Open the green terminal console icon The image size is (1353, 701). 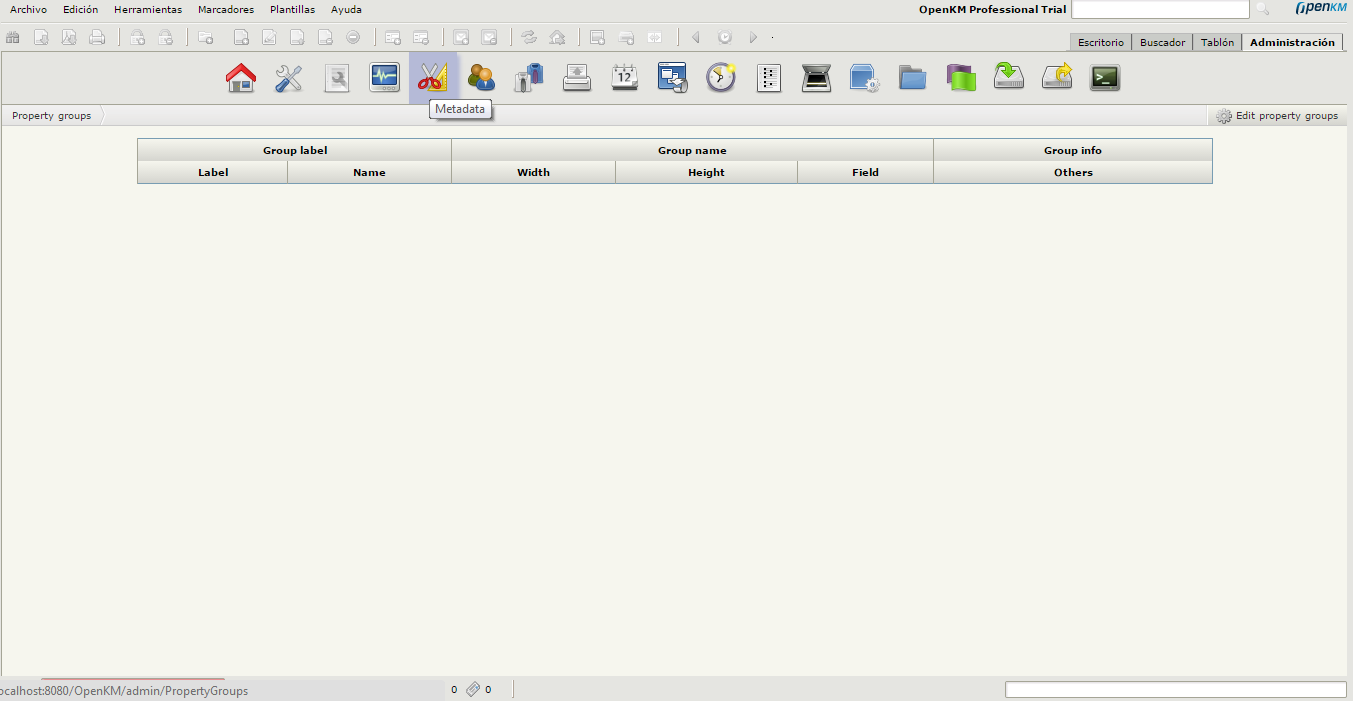tap(1105, 78)
